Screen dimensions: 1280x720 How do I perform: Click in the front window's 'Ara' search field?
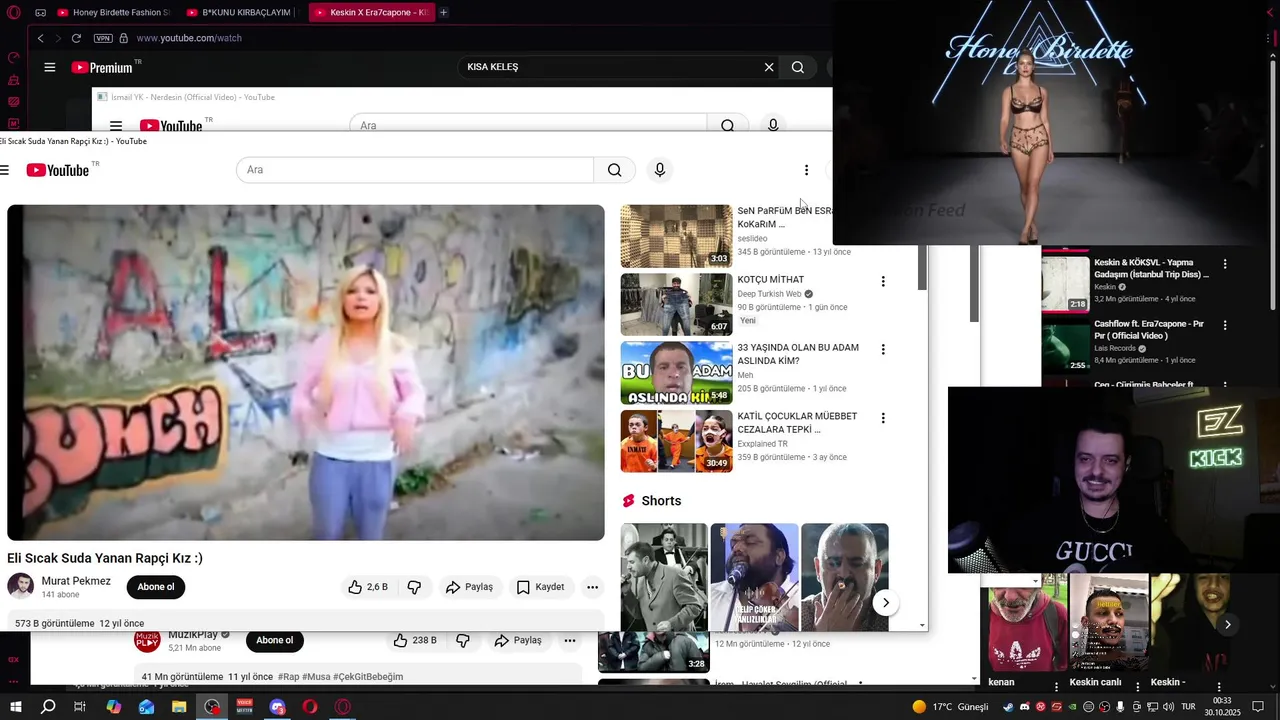(415, 170)
